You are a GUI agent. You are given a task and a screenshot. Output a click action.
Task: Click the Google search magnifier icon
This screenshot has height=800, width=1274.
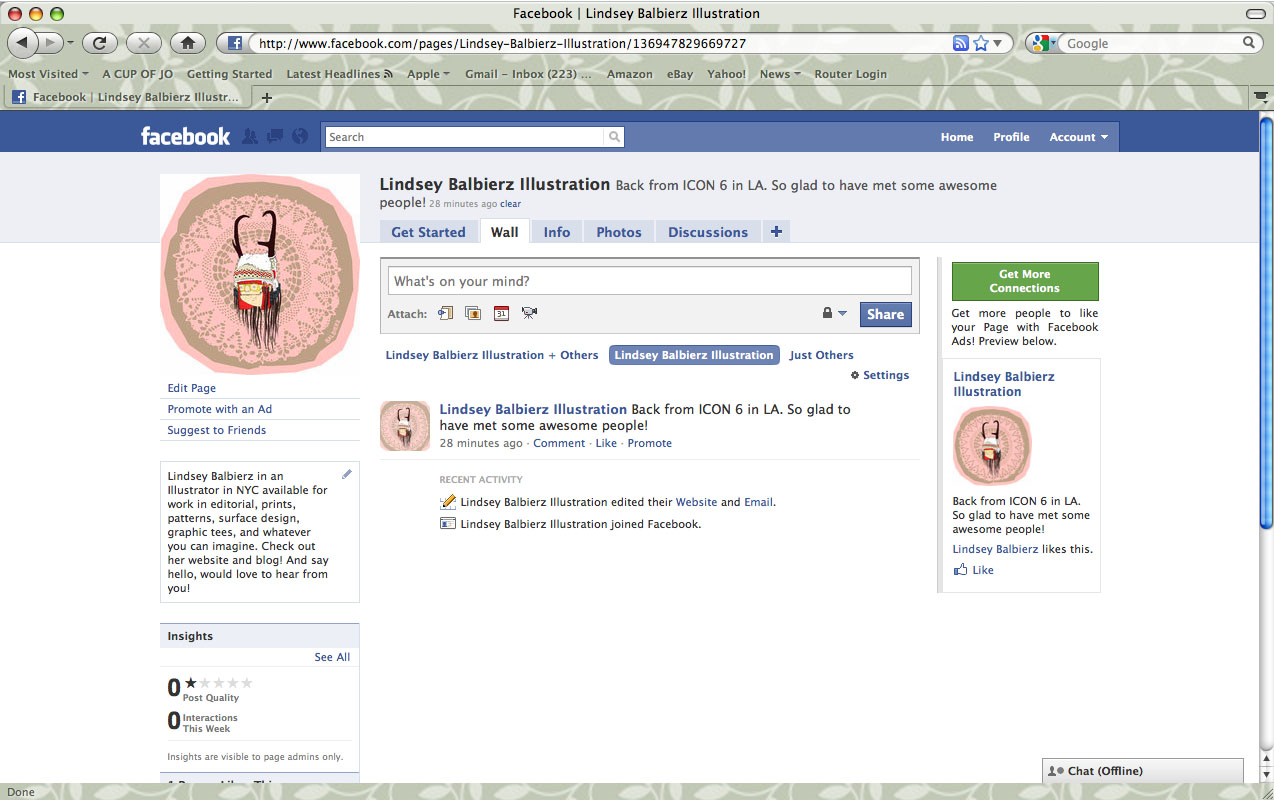tap(1249, 43)
